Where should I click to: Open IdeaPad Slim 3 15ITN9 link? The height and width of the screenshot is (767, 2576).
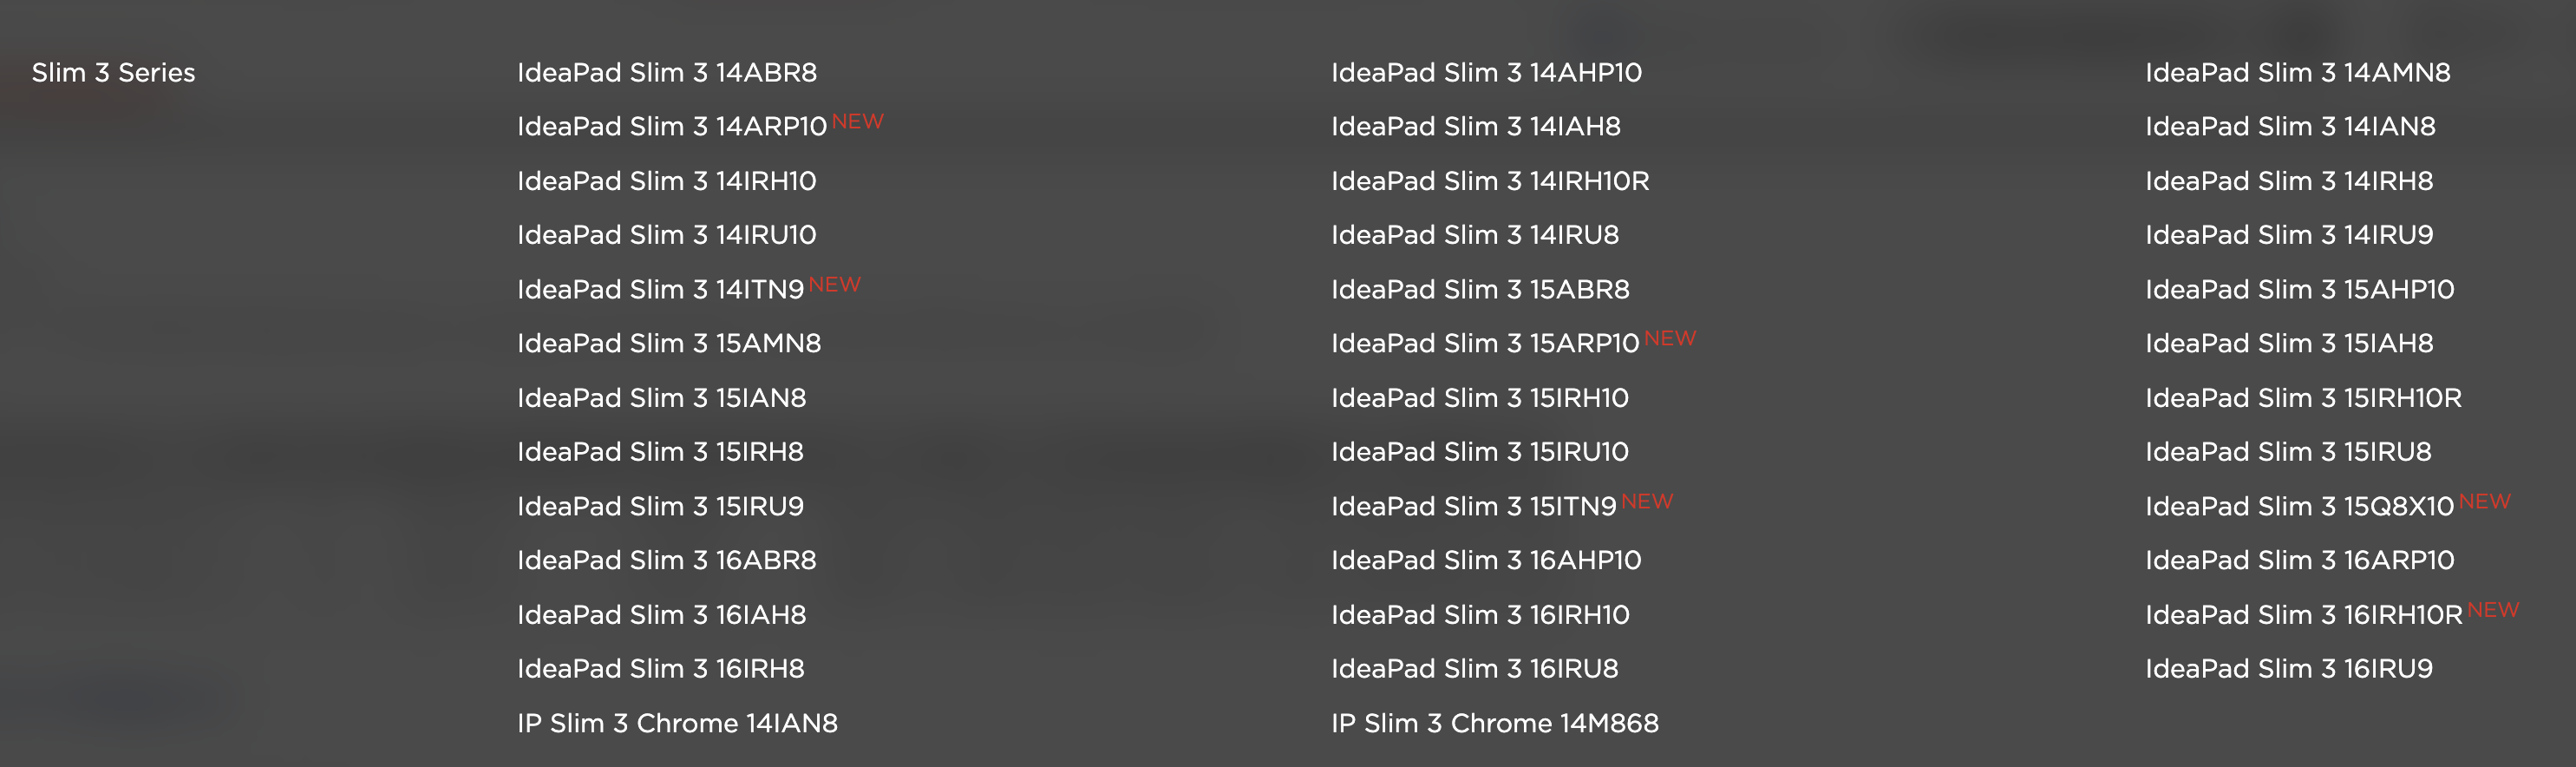pos(1474,507)
